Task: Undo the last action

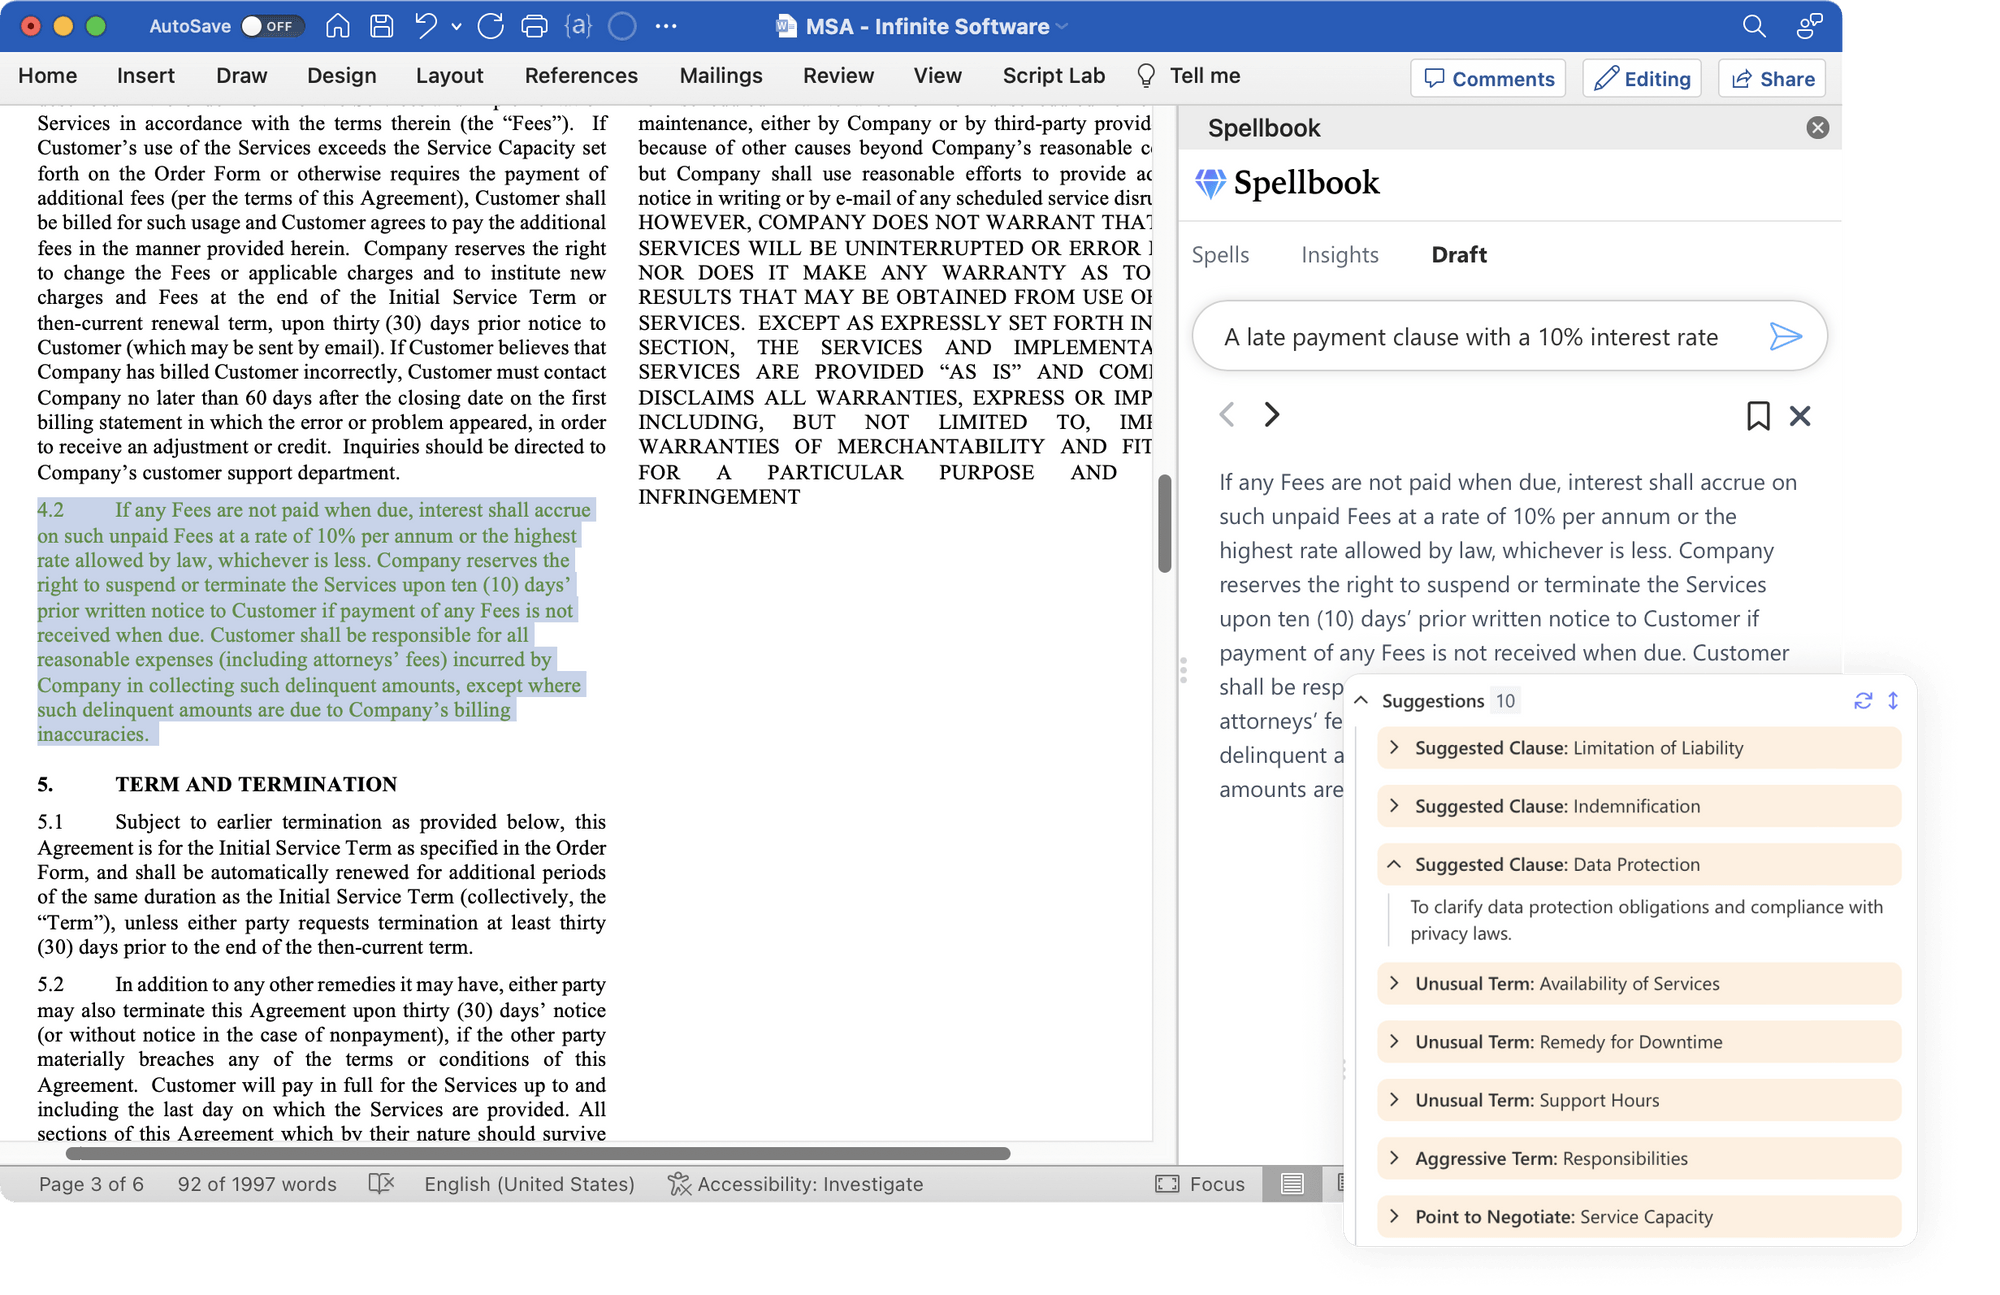Action: tap(428, 26)
